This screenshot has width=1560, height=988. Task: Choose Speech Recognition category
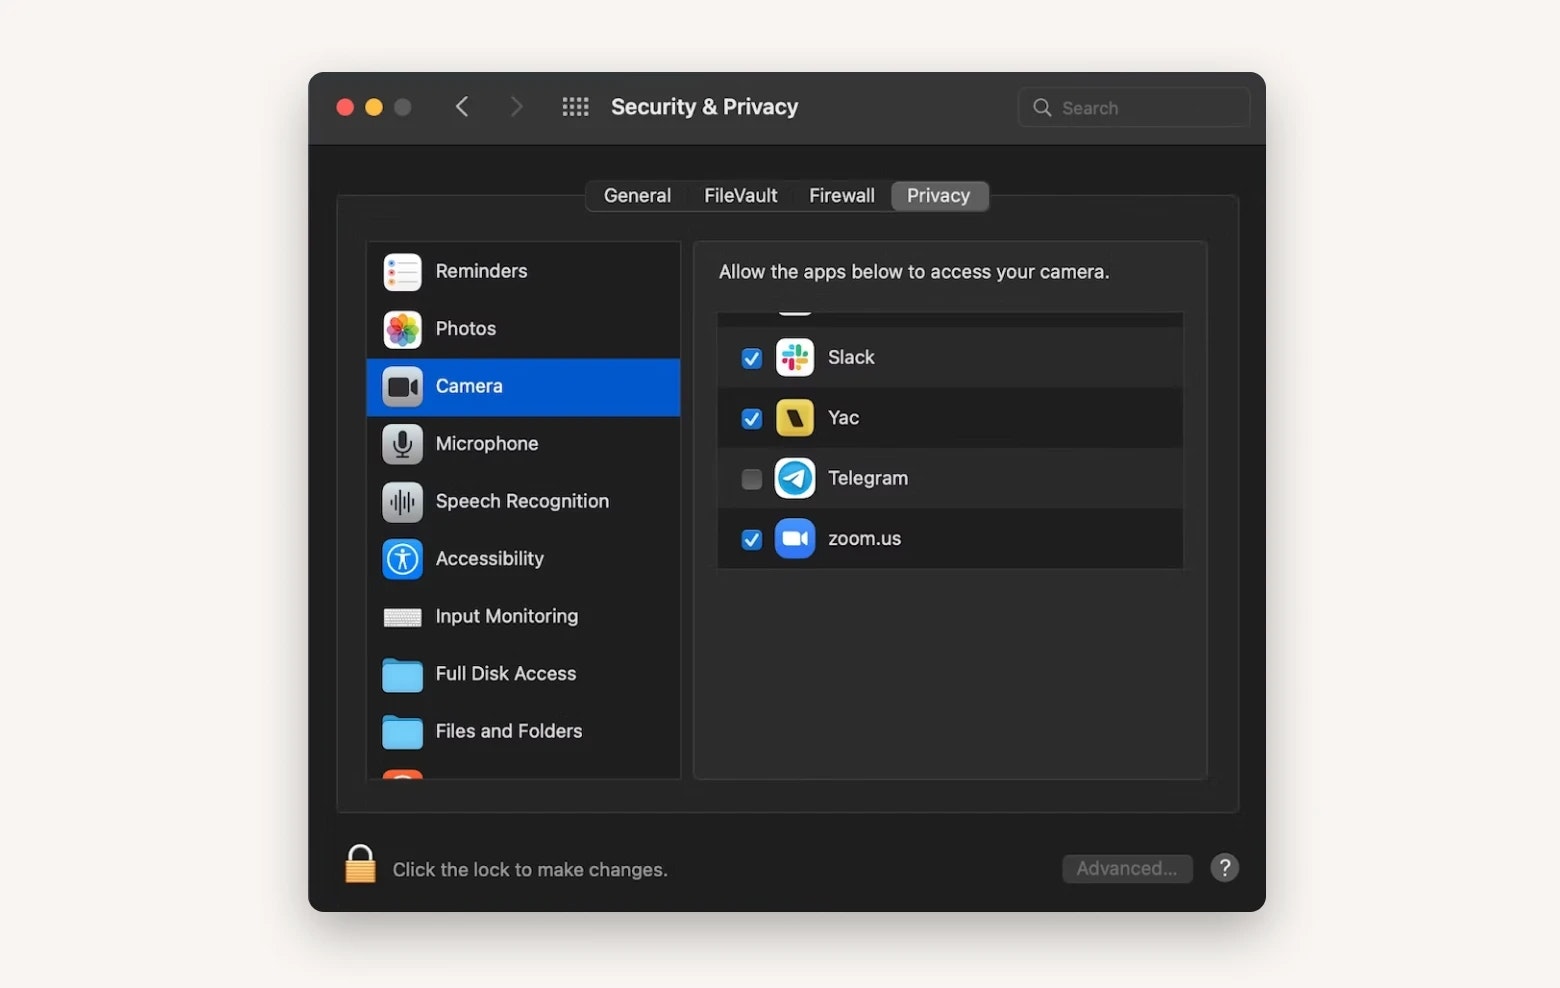pyautogui.click(x=524, y=502)
